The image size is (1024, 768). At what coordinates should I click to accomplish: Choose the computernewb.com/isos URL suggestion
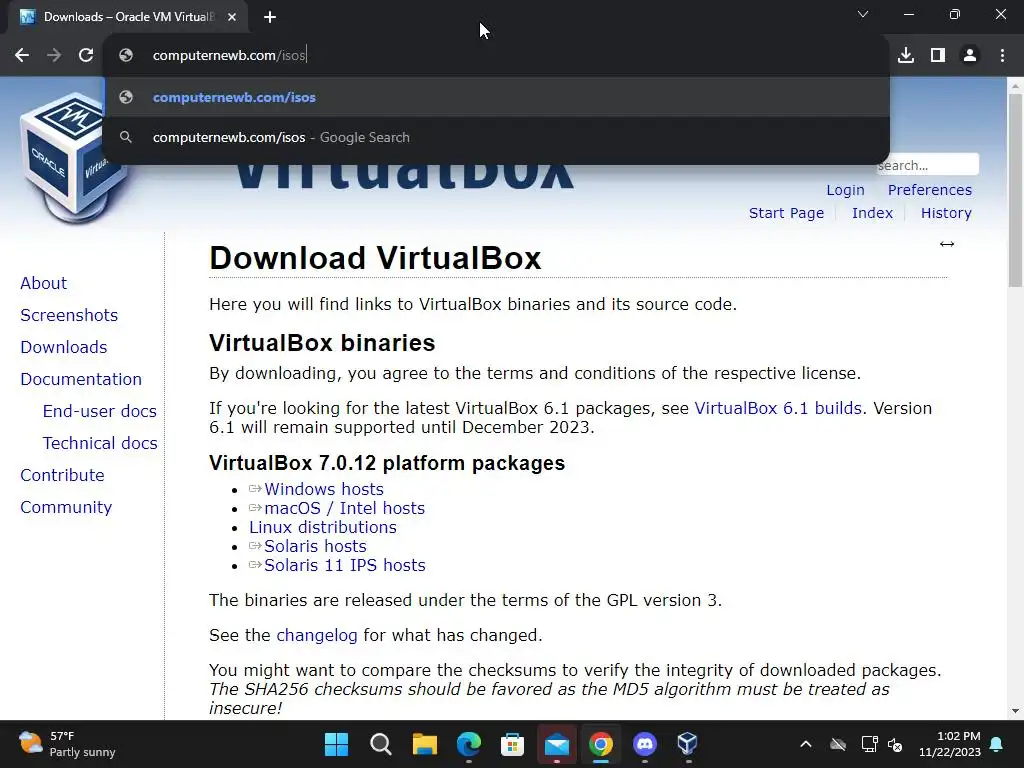pos(497,97)
